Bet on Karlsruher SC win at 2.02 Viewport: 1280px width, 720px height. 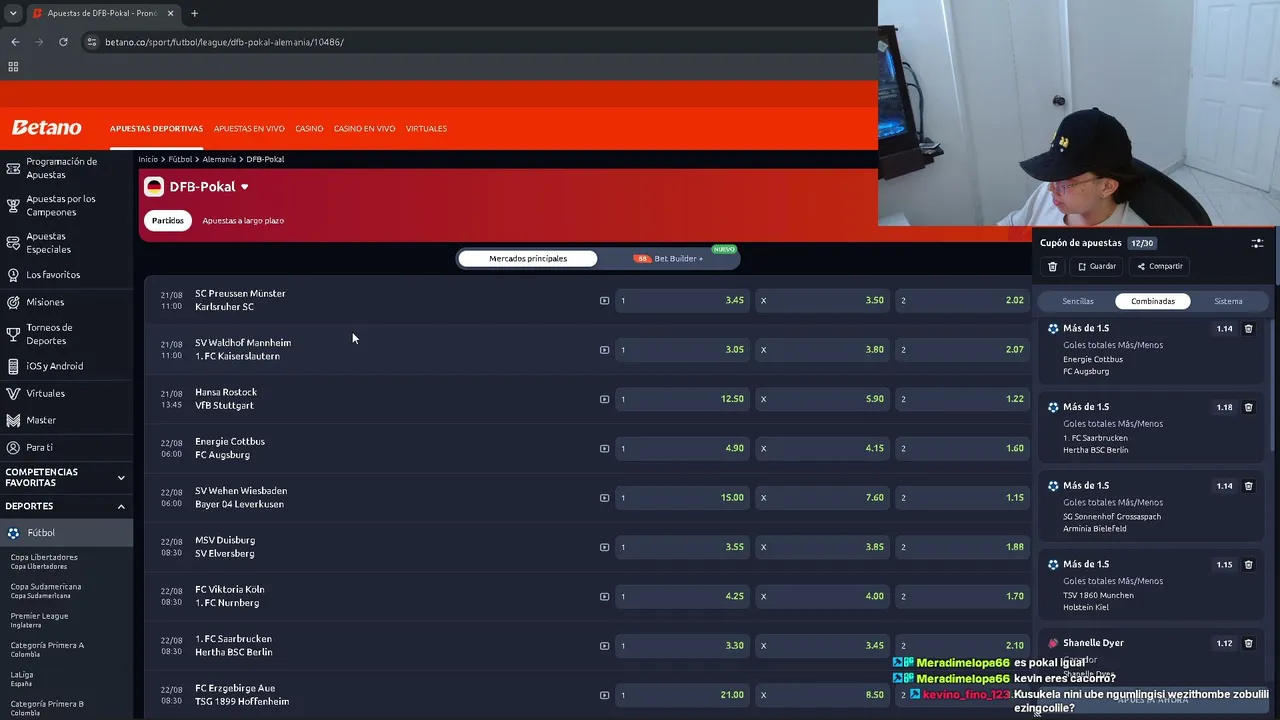point(962,300)
